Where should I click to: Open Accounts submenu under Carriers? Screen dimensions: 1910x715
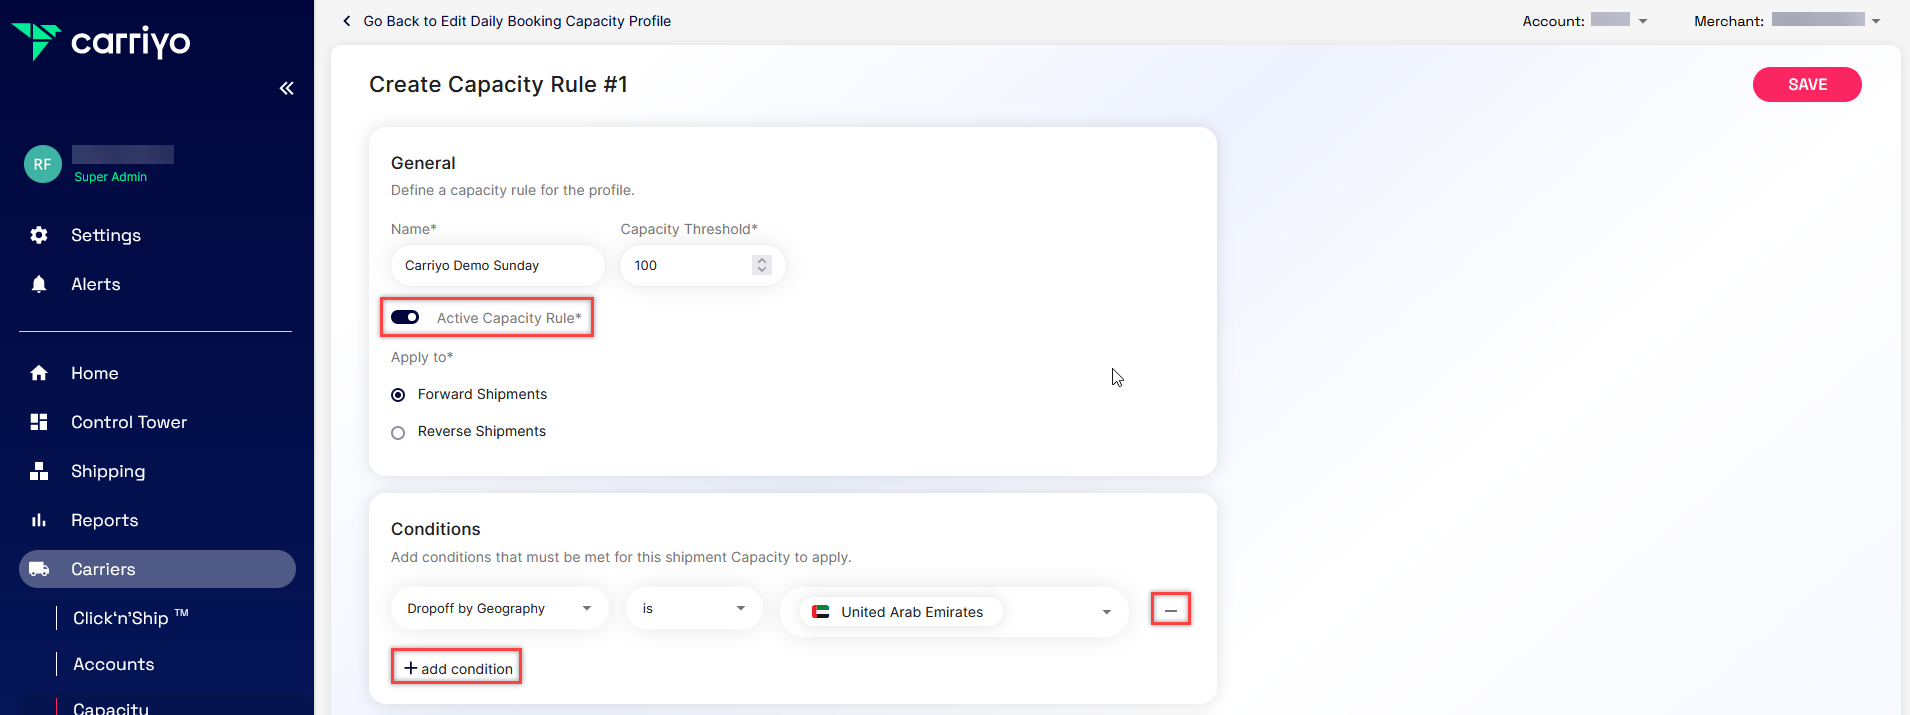(x=114, y=664)
